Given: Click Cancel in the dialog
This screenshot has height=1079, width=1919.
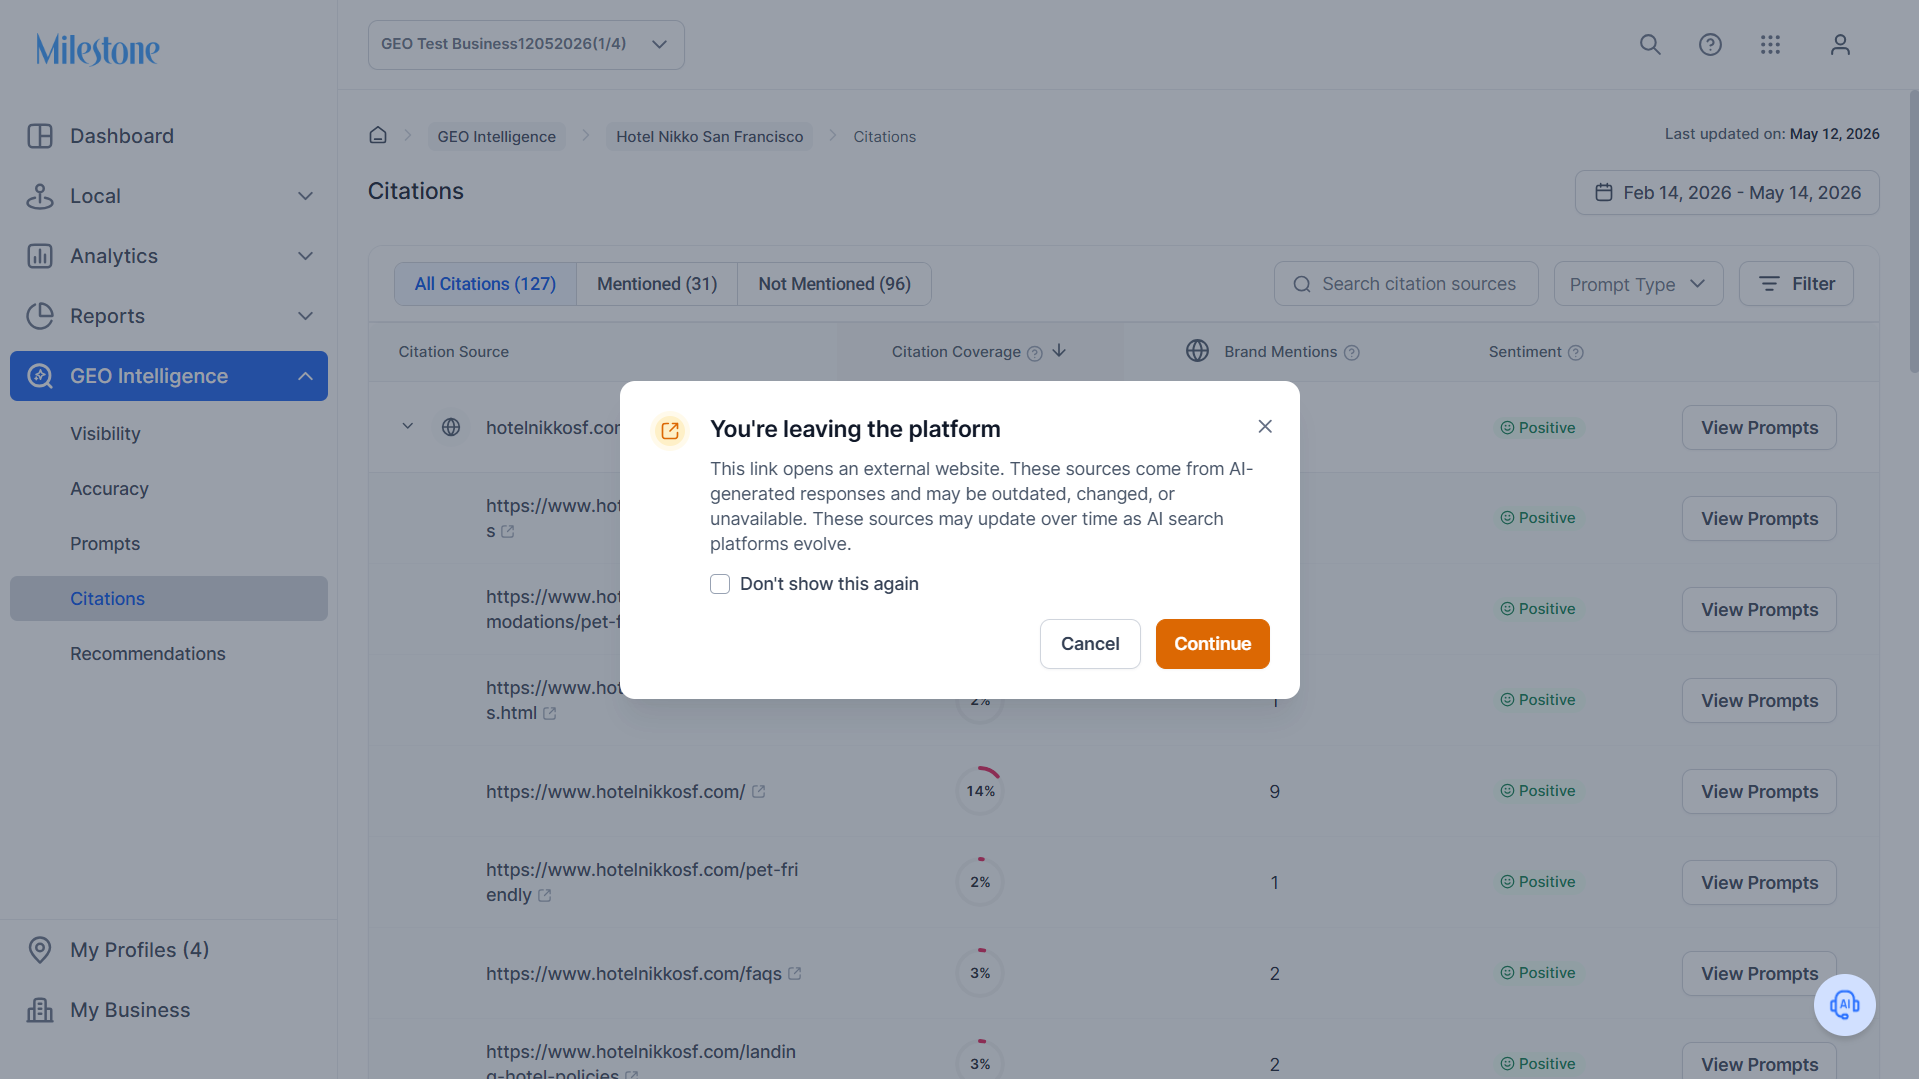Looking at the screenshot, I should [1090, 644].
